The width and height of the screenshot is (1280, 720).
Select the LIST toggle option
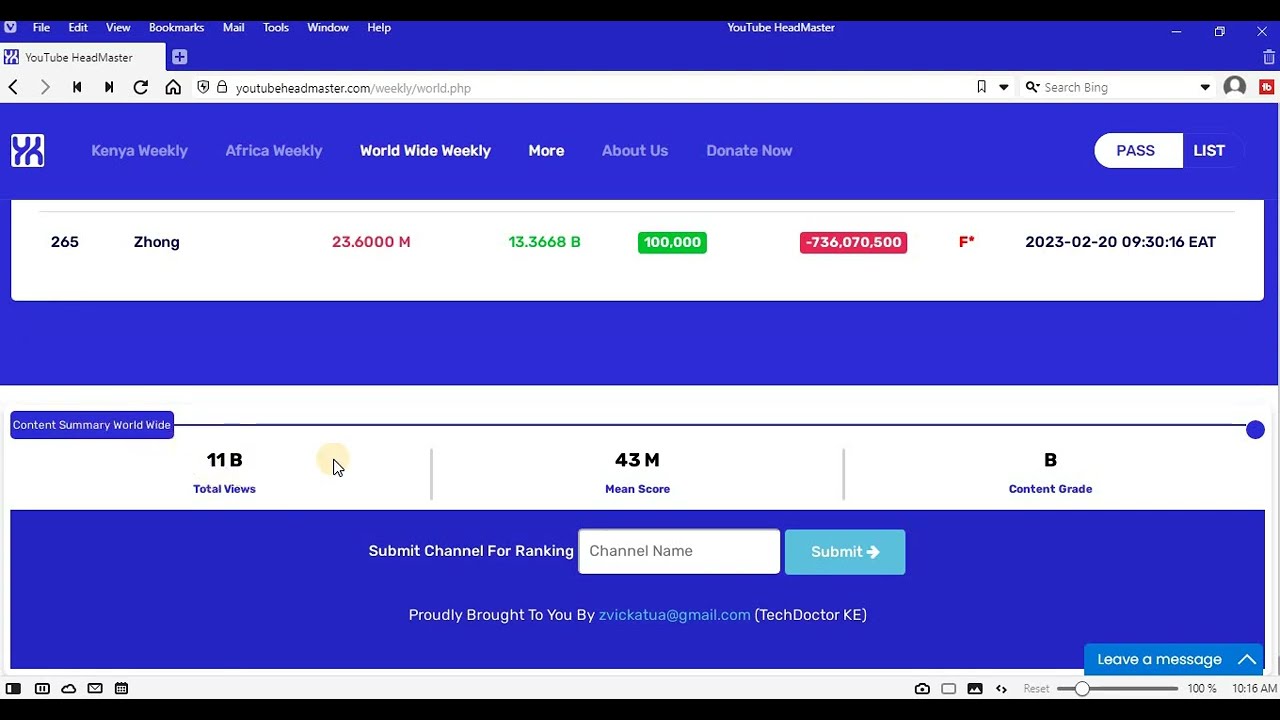click(1209, 150)
